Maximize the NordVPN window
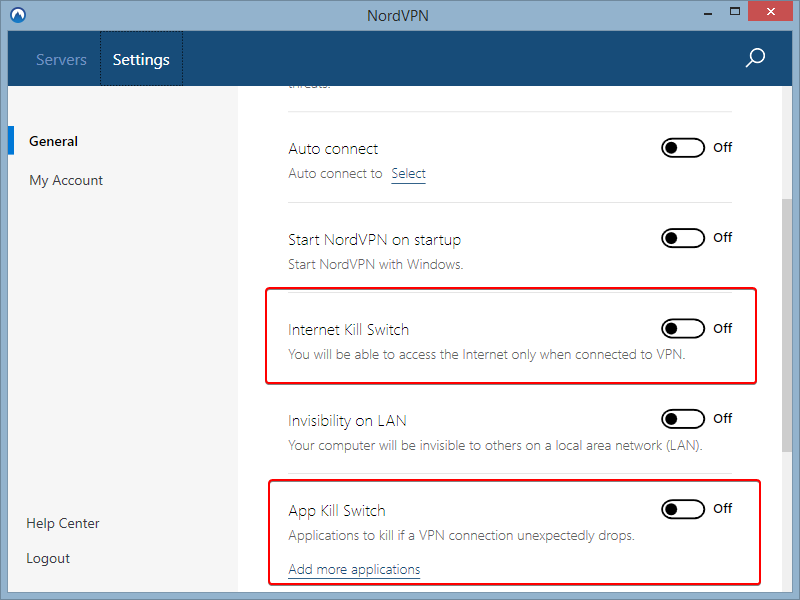 735,11
